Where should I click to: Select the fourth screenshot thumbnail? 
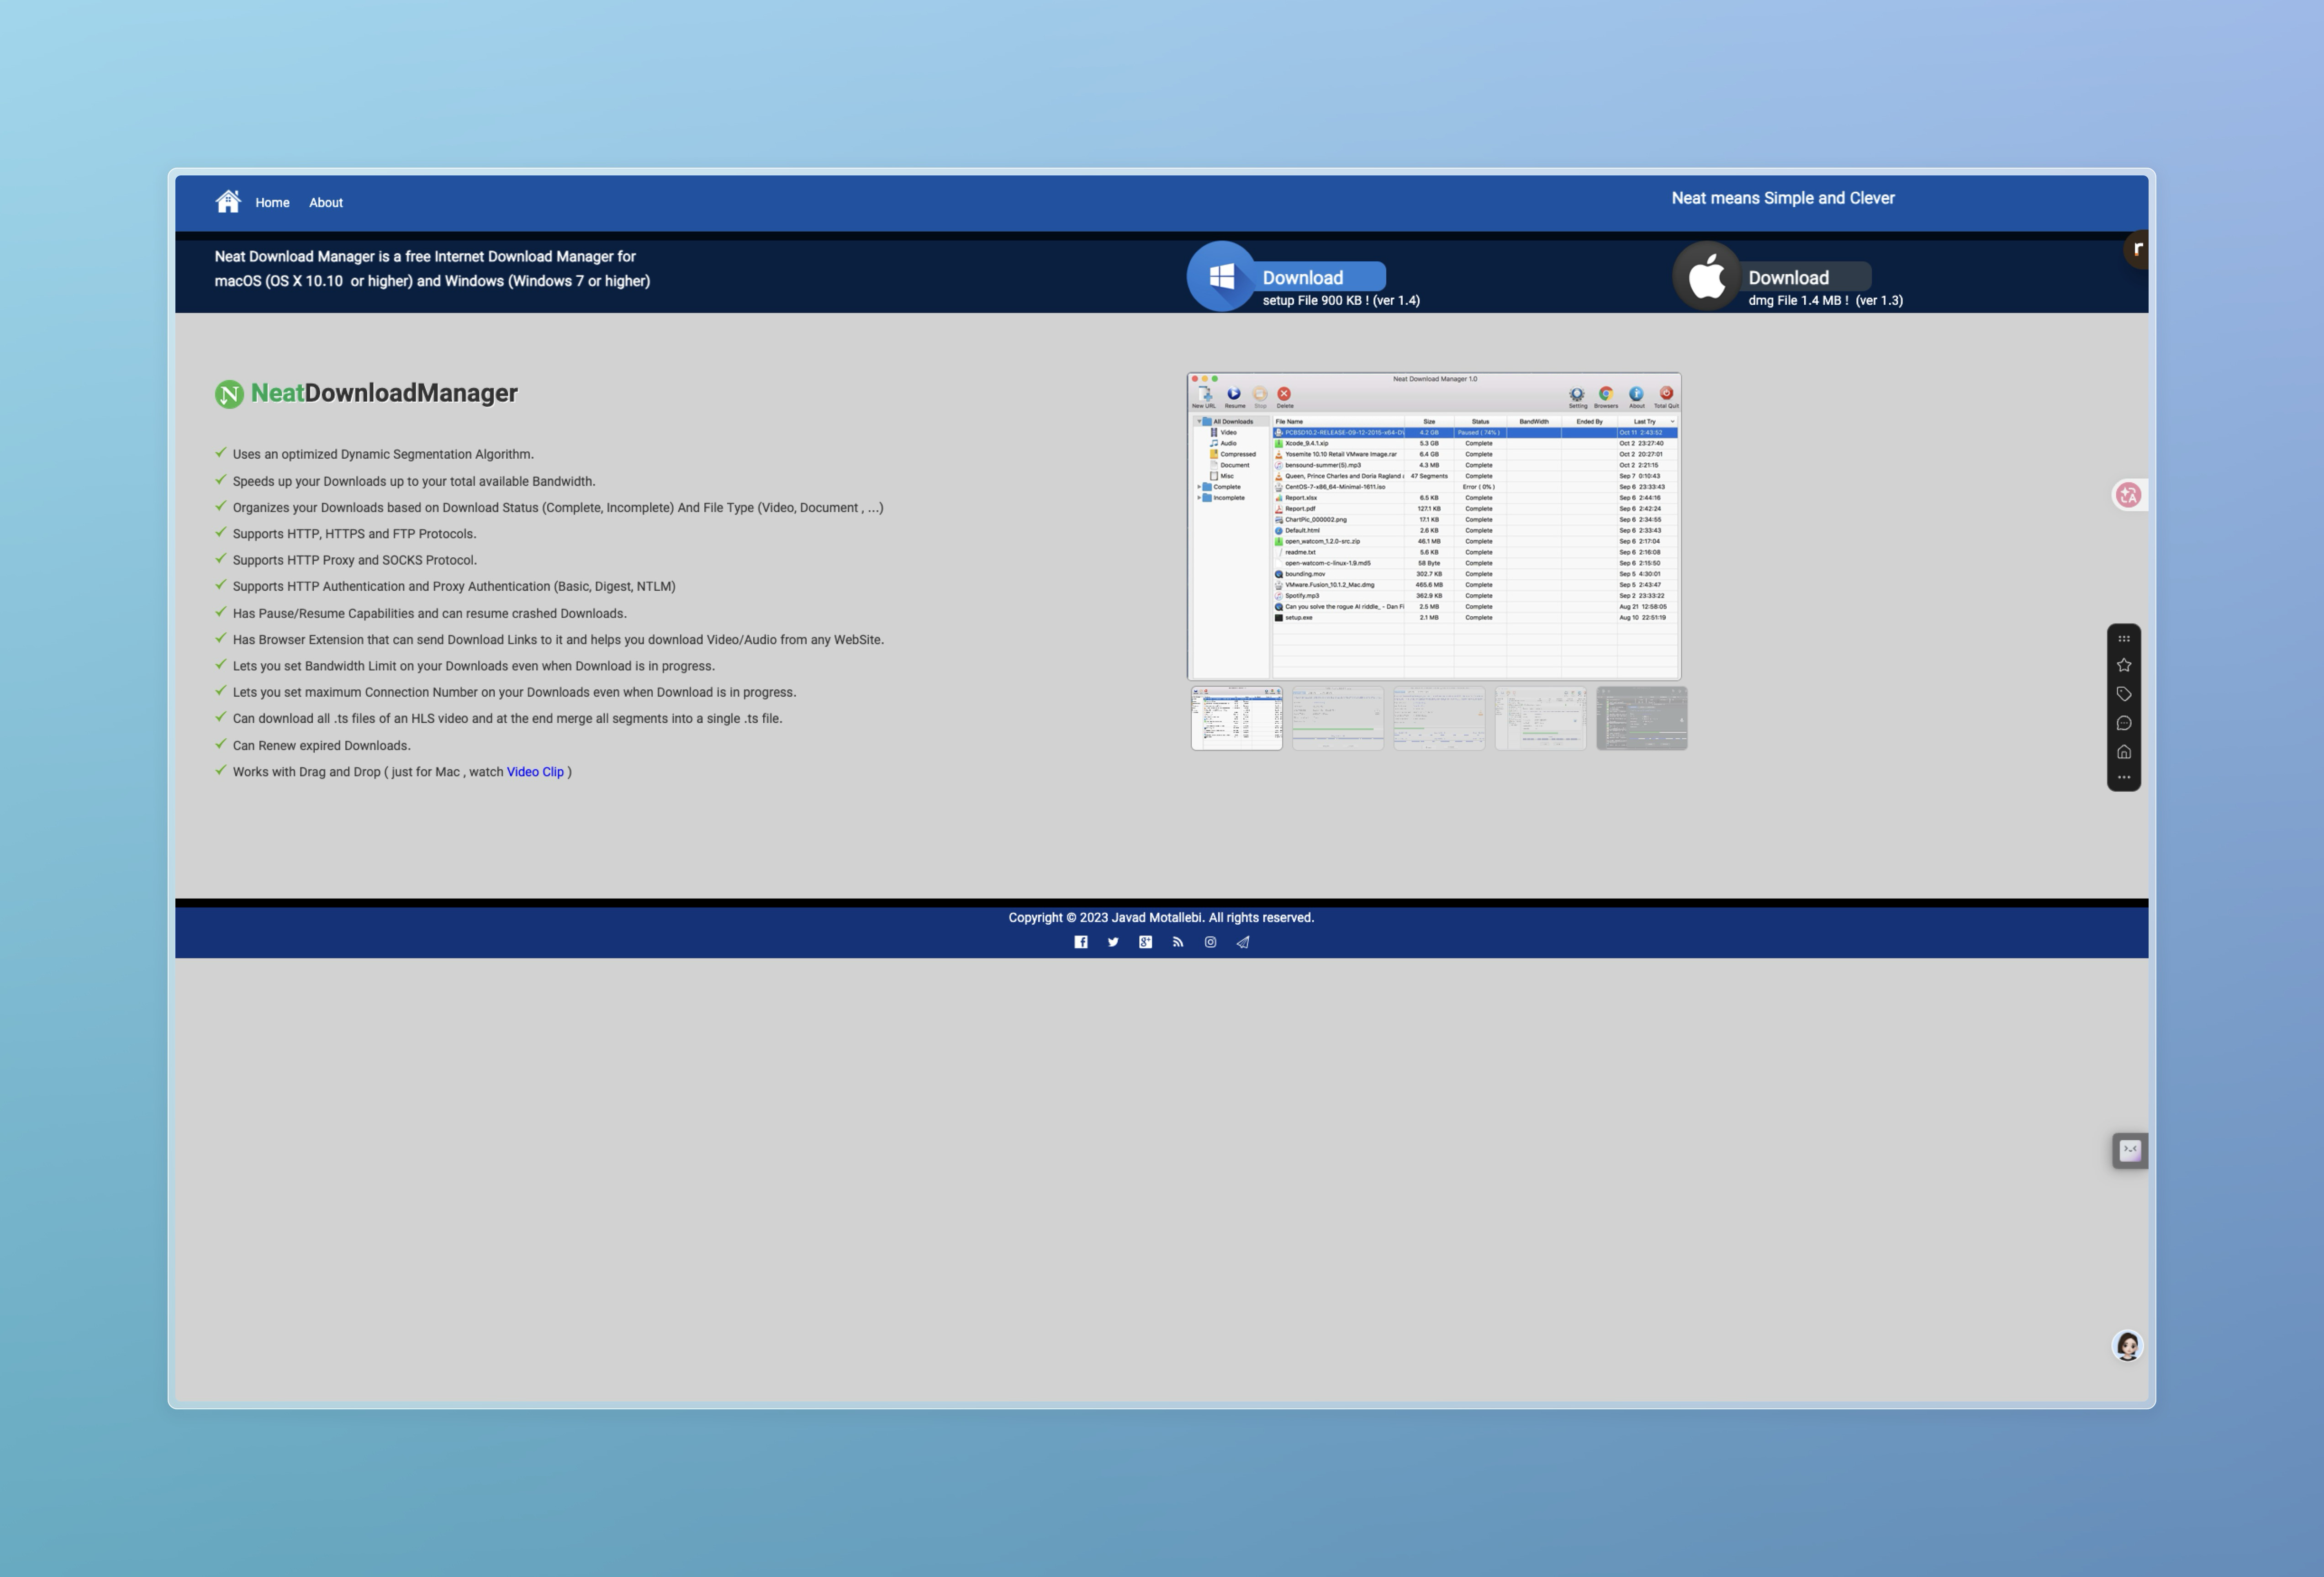(x=1541, y=718)
